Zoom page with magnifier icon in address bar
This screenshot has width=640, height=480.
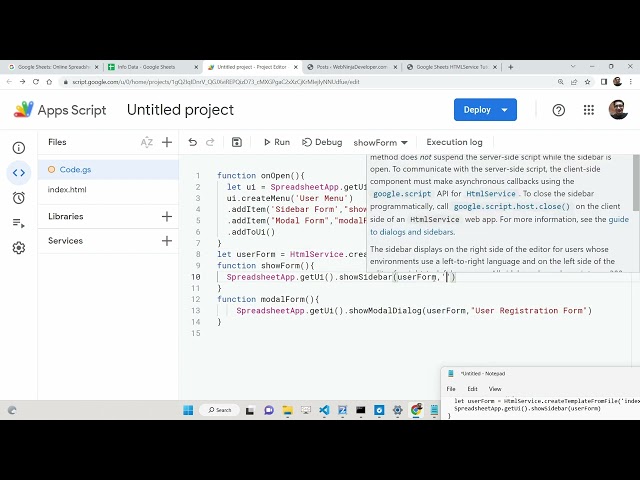(x=560, y=82)
